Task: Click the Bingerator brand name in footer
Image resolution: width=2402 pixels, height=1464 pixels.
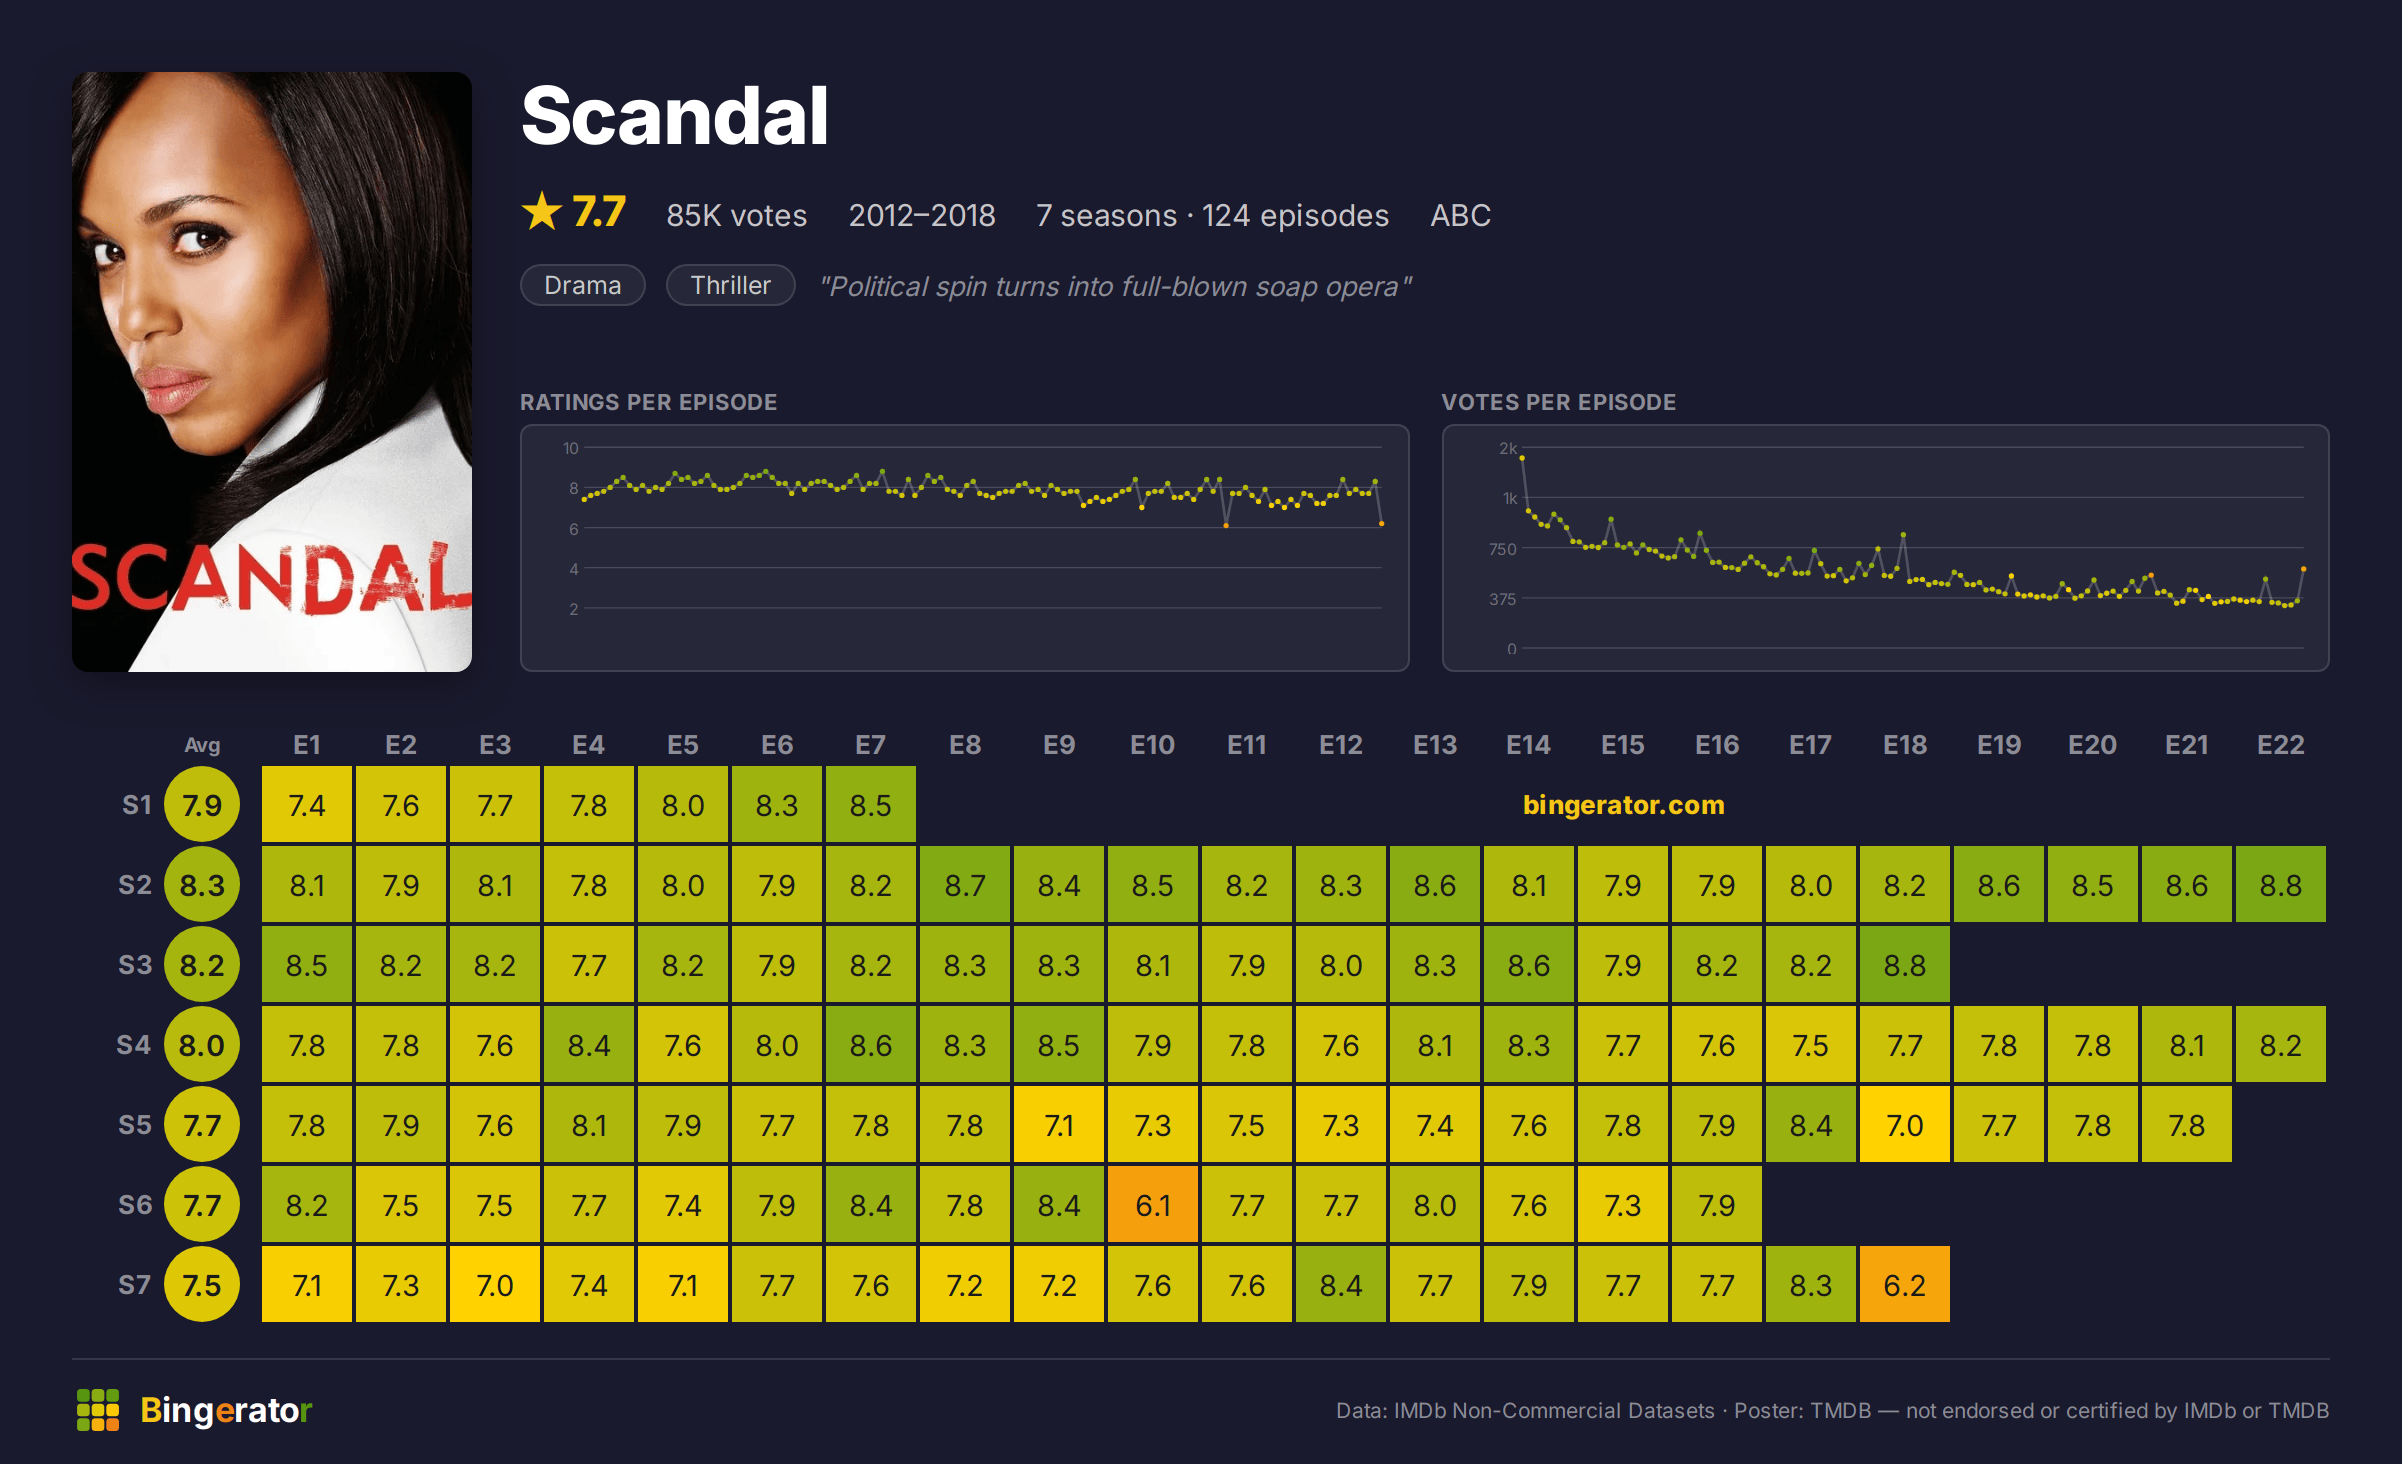Action: point(227,1410)
